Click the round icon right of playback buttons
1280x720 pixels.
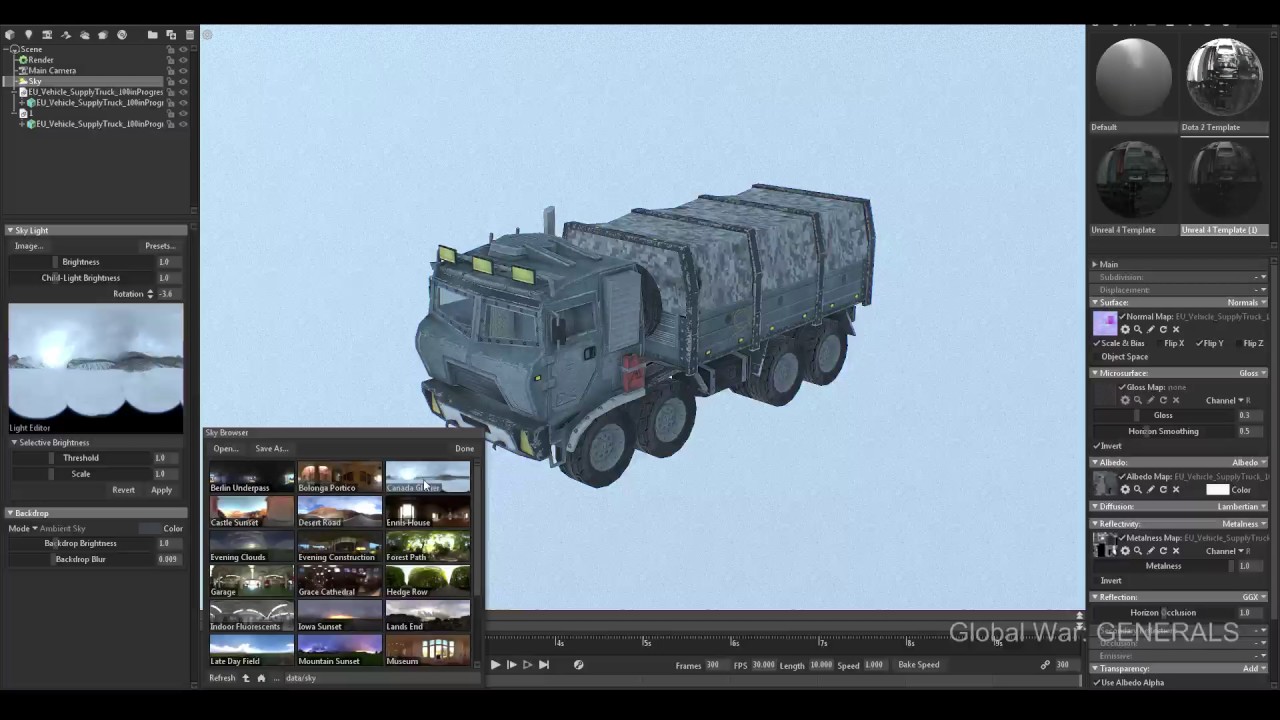tap(578, 665)
